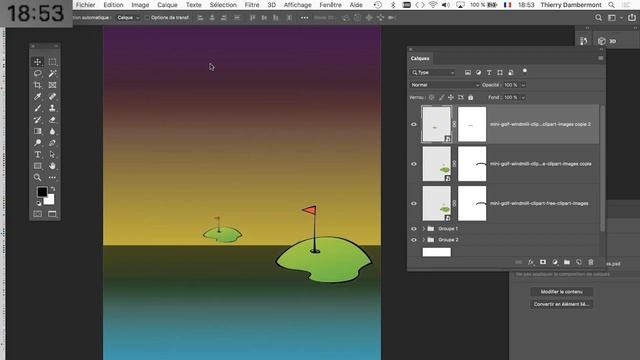Select the Brush tool

38,108
